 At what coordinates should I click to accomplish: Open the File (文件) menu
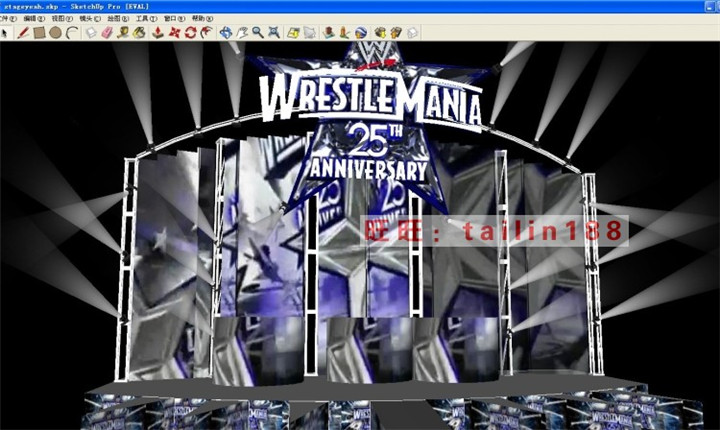click(x=8, y=18)
